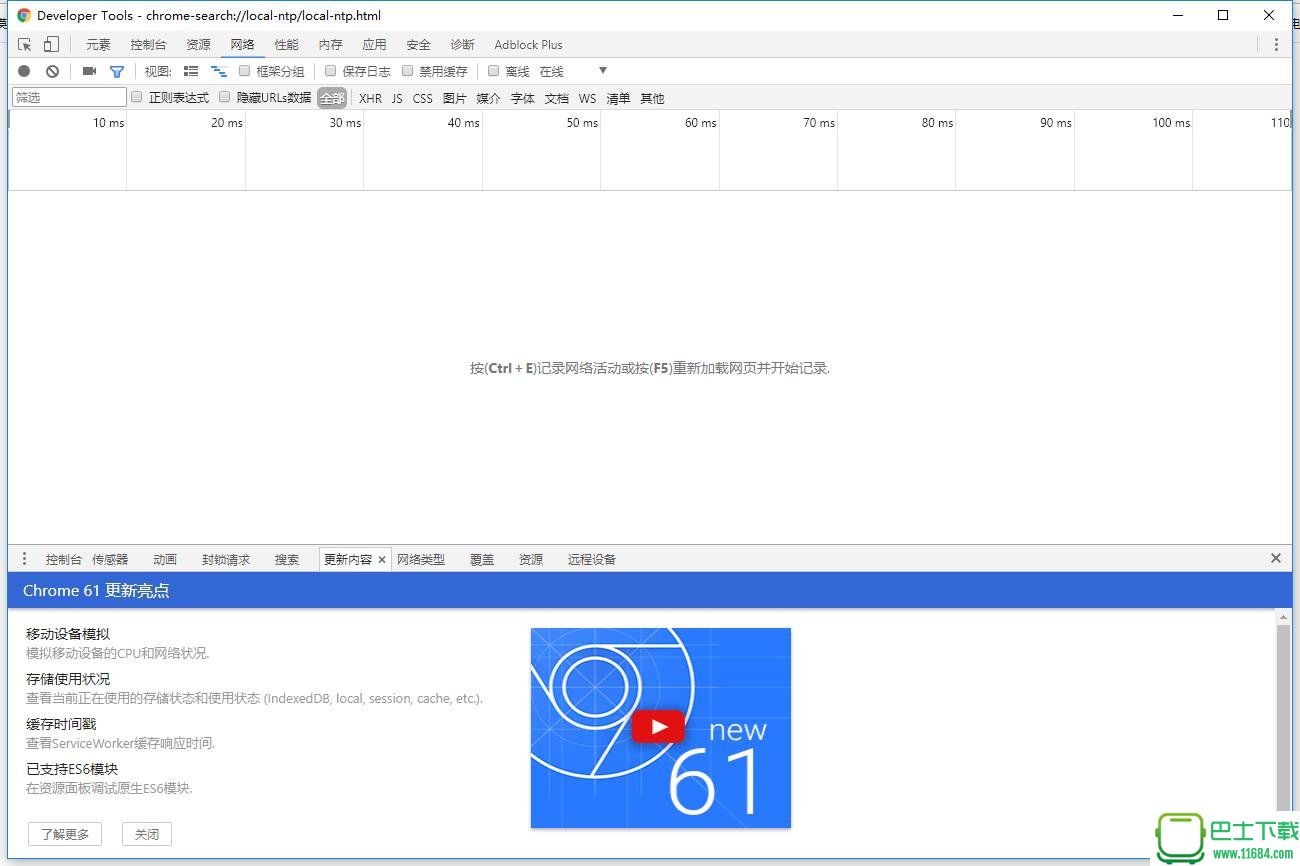
Task: Close the 更新内容 drawer tab
Action: pyautogui.click(x=382, y=560)
